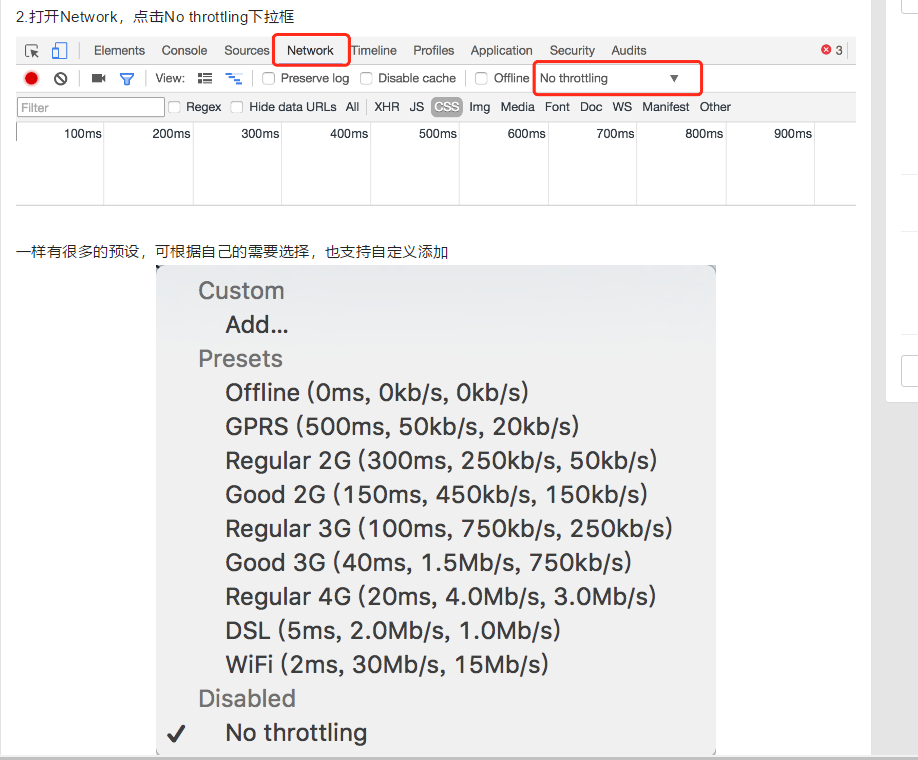
Task: Tick the Offline checkbox
Action: pyautogui.click(x=481, y=78)
